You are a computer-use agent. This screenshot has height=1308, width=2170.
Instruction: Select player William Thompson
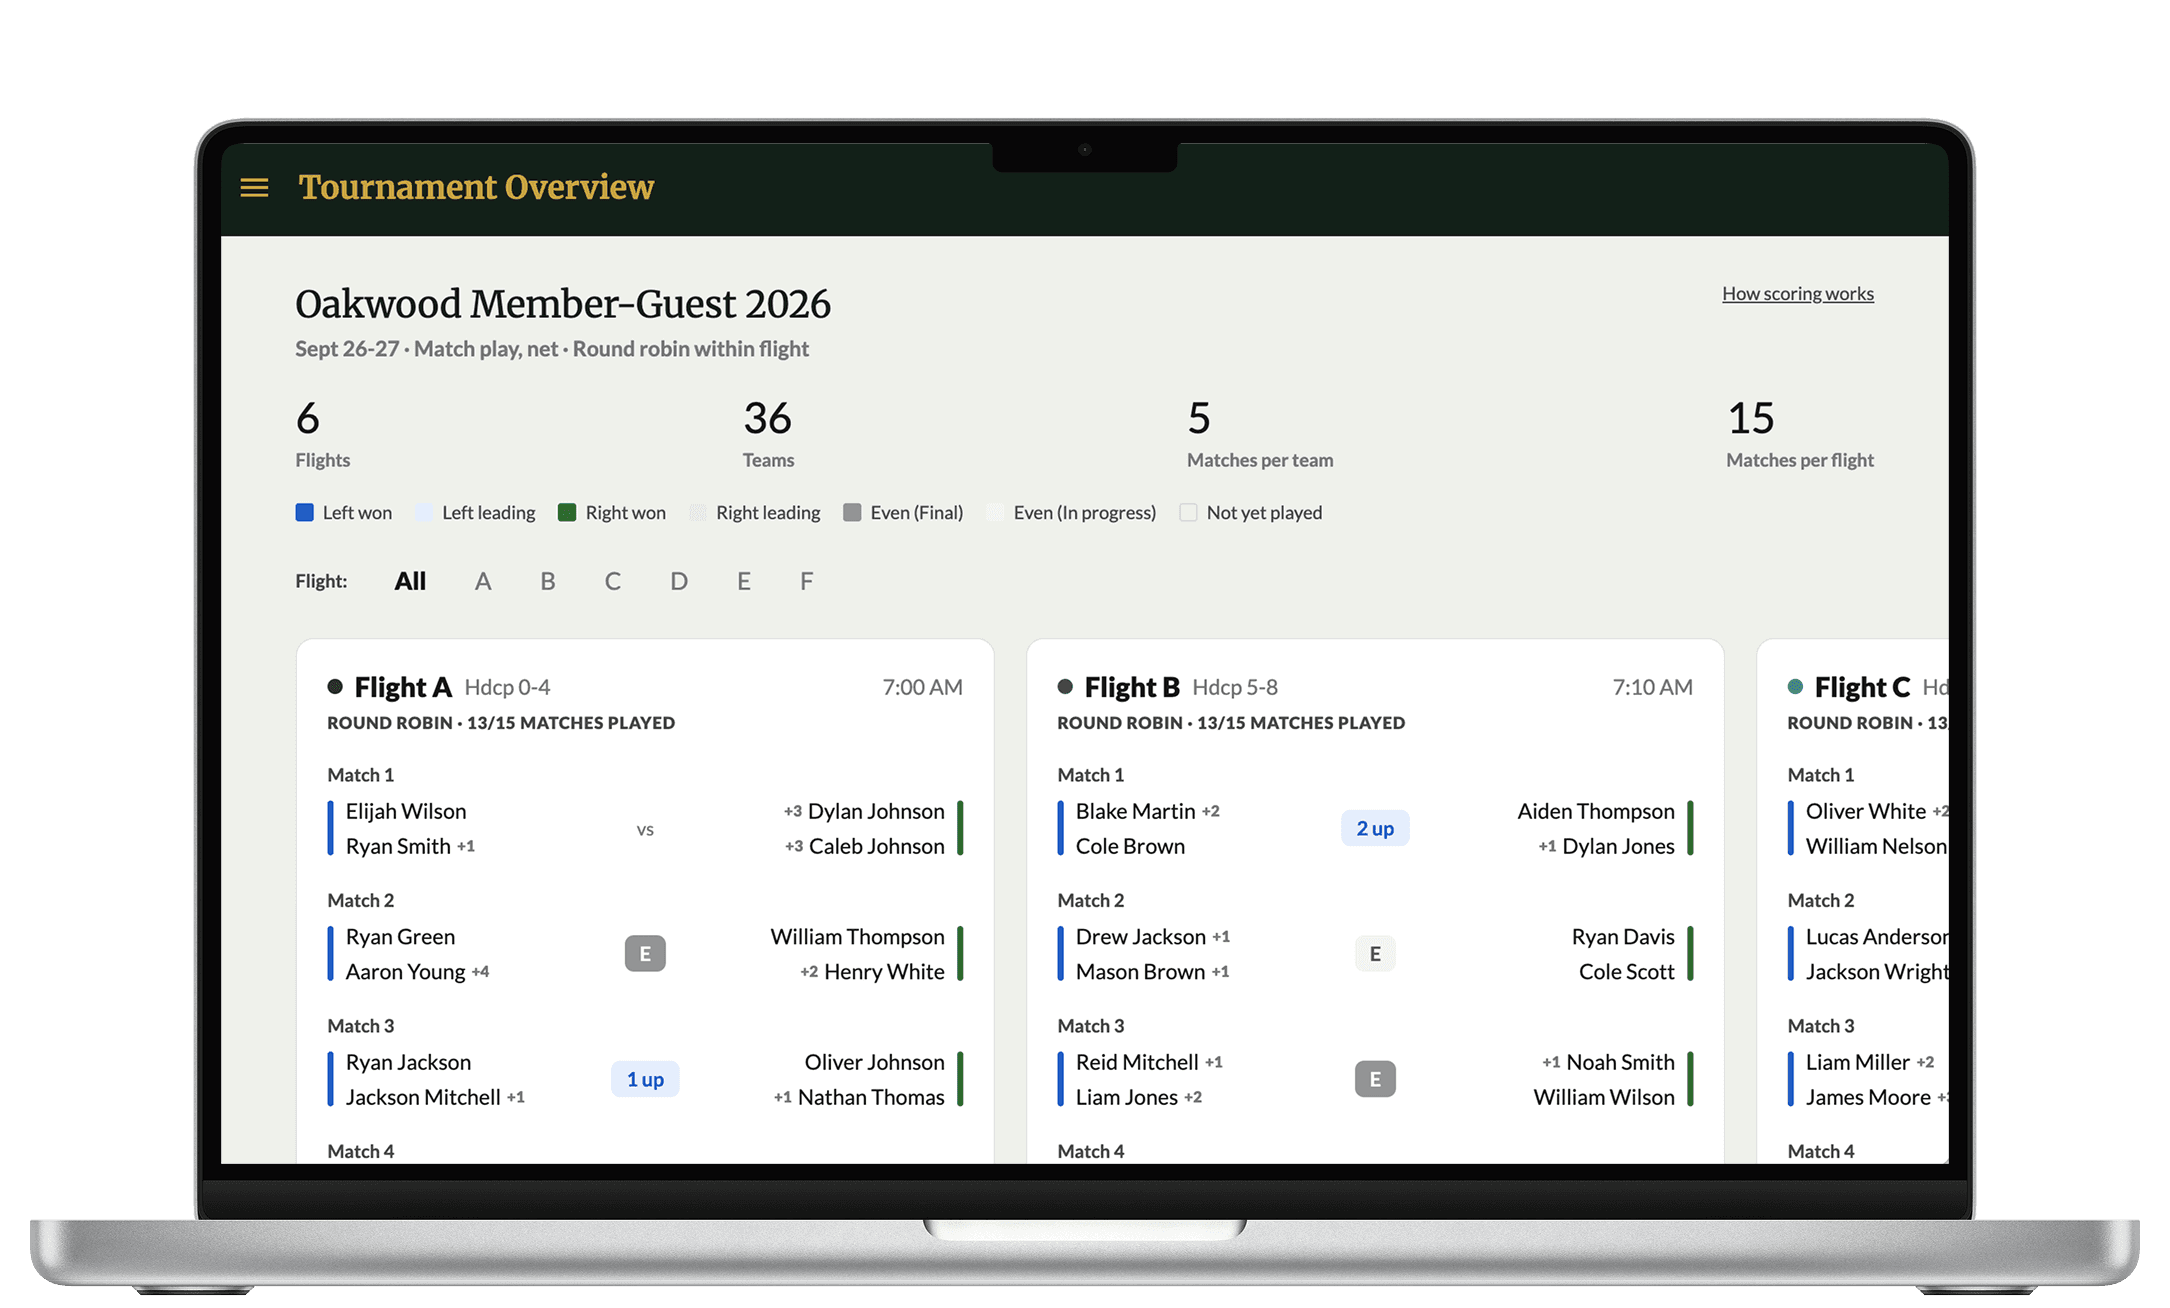tap(857, 937)
